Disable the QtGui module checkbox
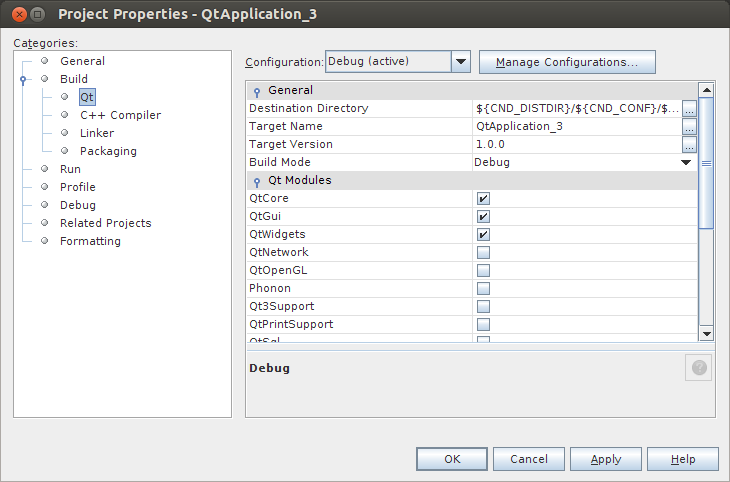 [483, 216]
